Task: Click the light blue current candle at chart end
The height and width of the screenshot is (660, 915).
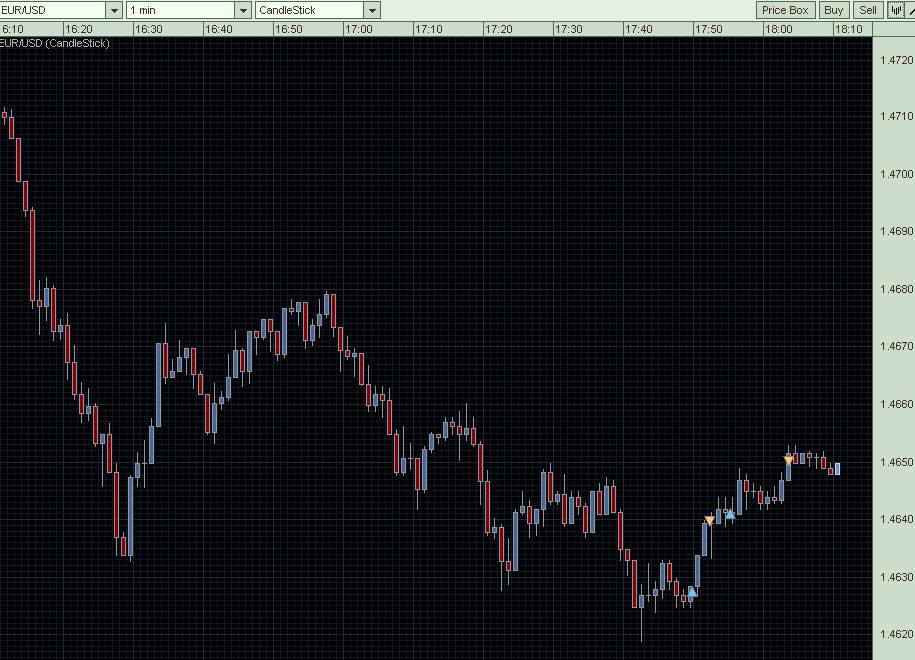Action: [x=837, y=469]
